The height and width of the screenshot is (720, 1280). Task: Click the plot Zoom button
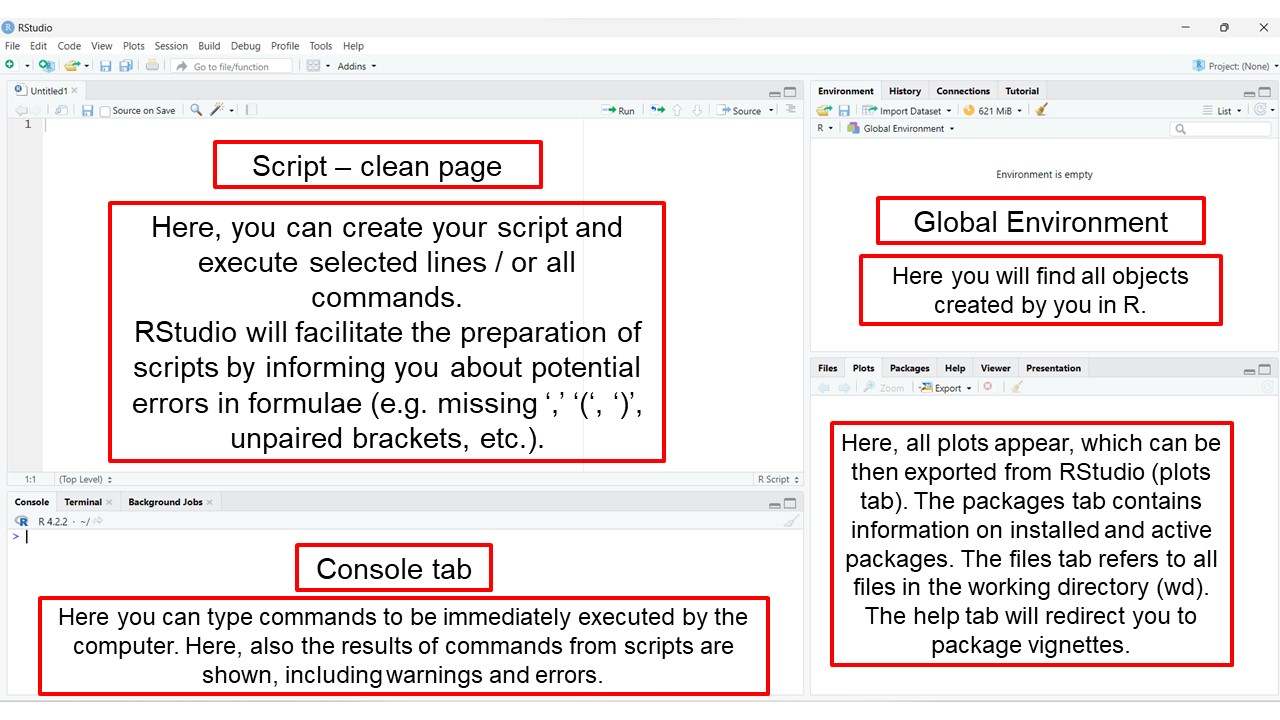tap(883, 388)
